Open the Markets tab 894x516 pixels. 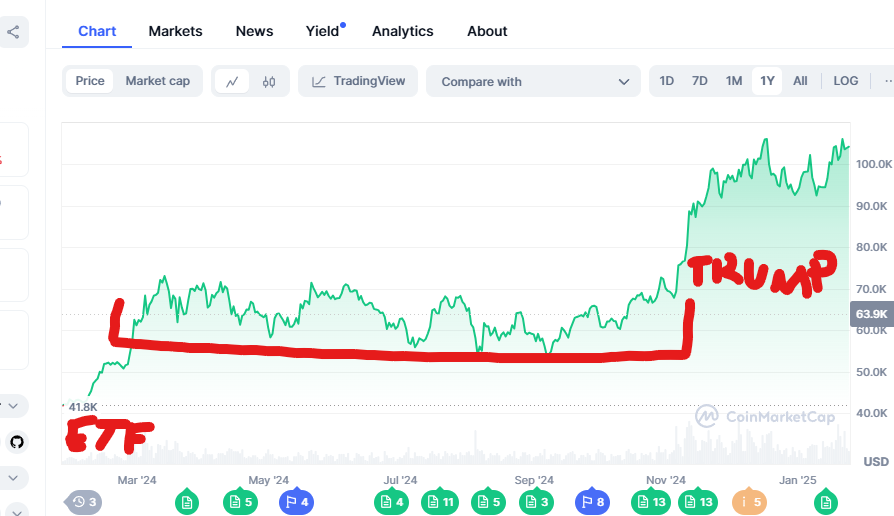click(176, 31)
